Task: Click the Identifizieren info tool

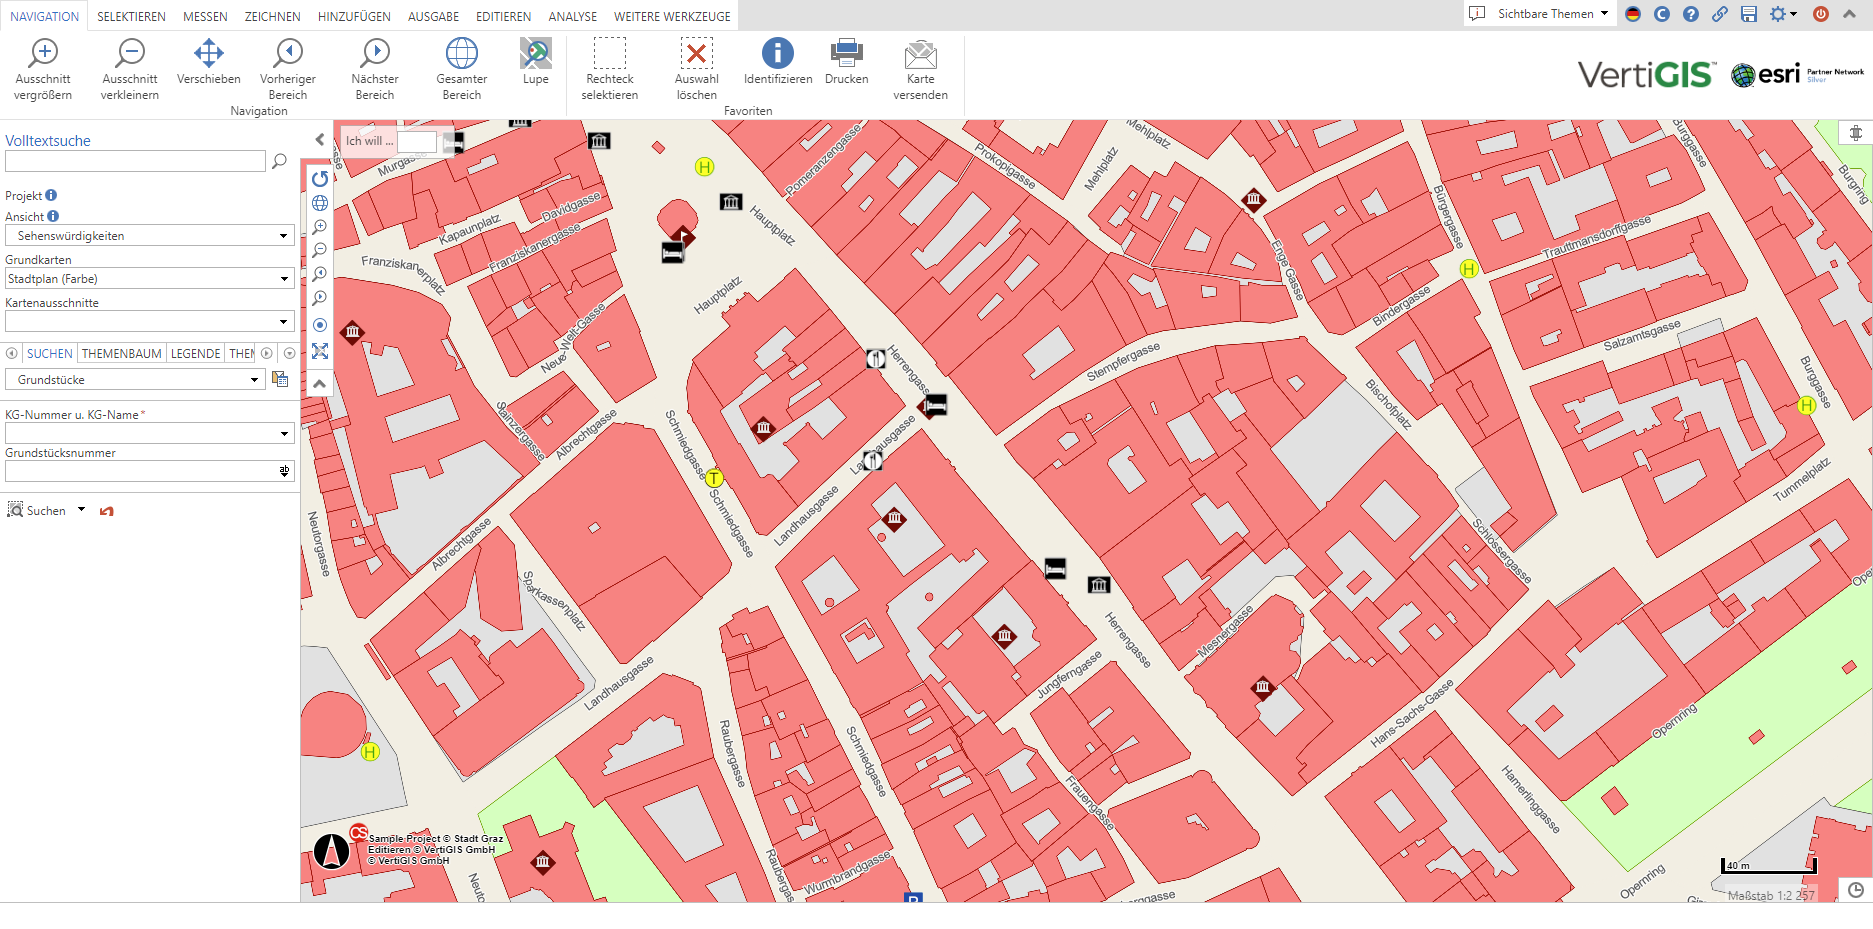Action: [777, 62]
